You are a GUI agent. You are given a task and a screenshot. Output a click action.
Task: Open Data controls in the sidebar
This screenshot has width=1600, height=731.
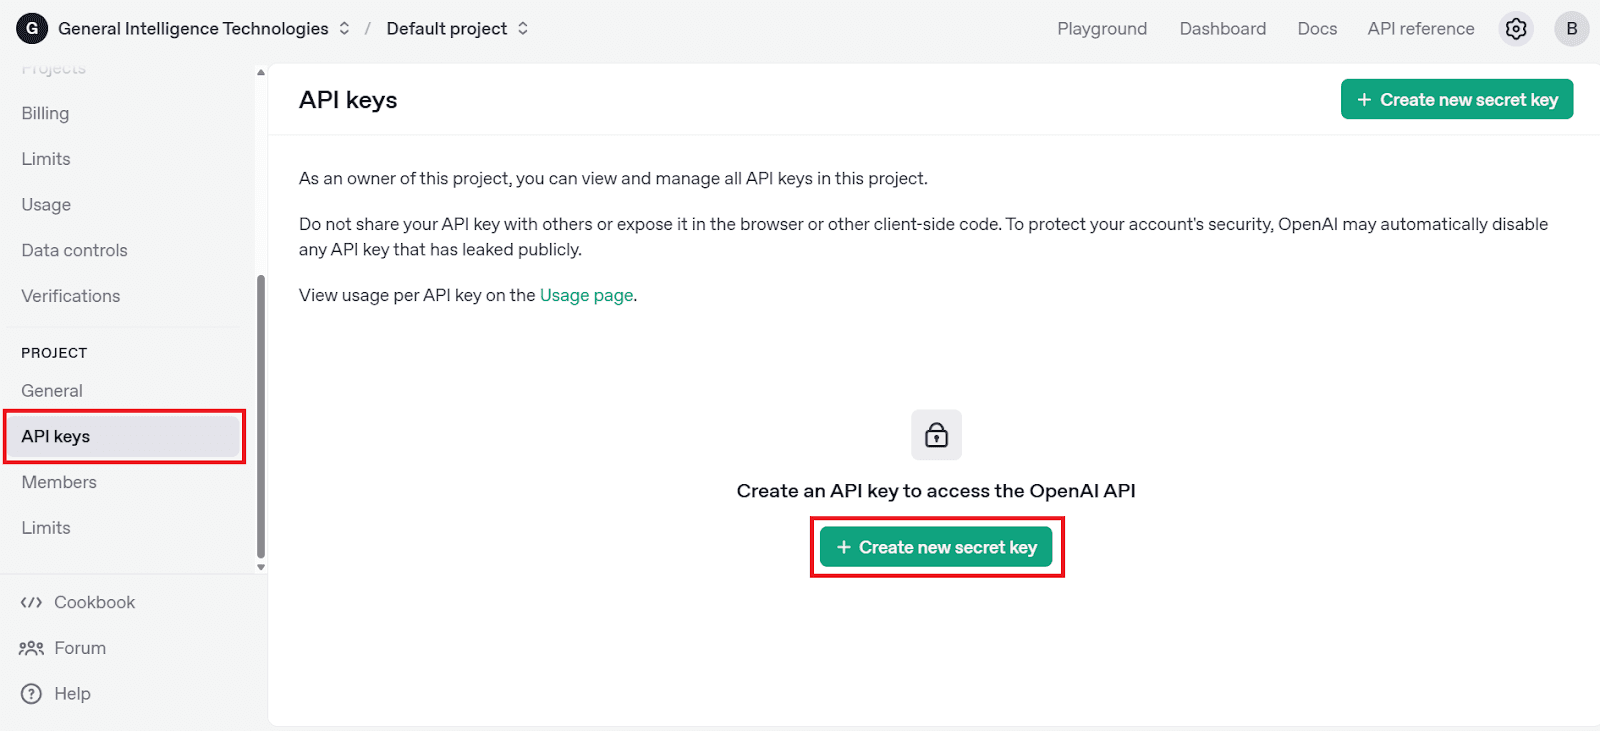coord(75,250)
